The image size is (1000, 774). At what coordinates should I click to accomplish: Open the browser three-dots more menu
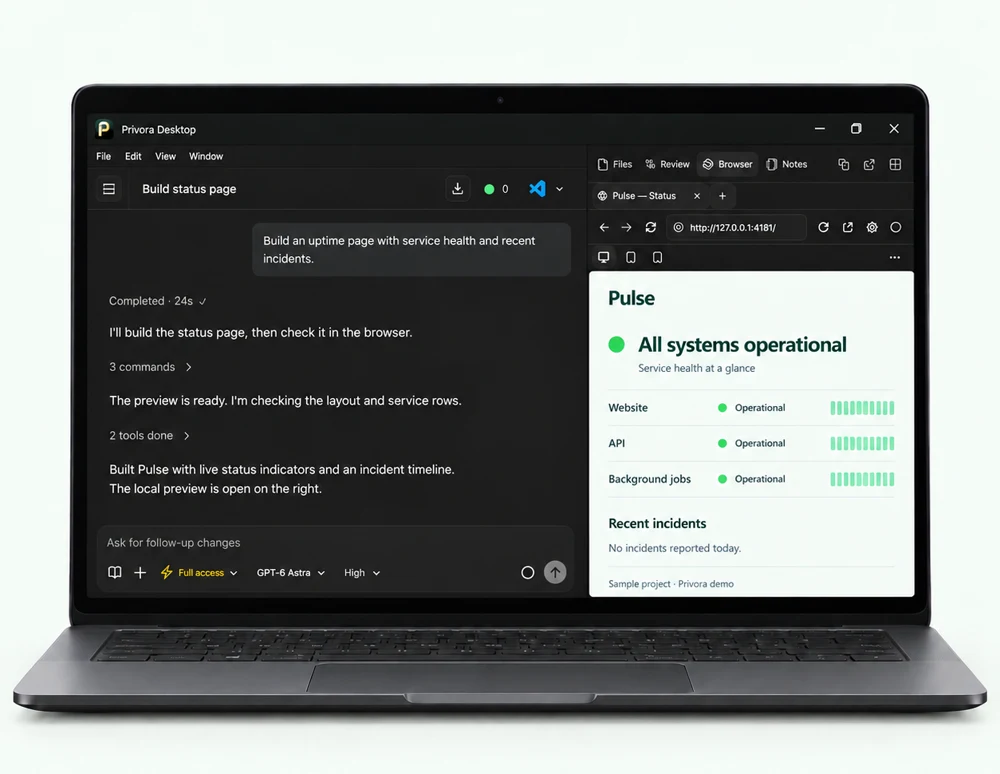click(x=895, y=258)
